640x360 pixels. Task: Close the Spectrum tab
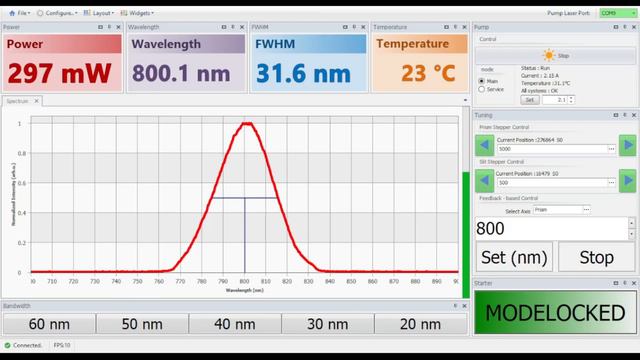[x=36, y=101]
